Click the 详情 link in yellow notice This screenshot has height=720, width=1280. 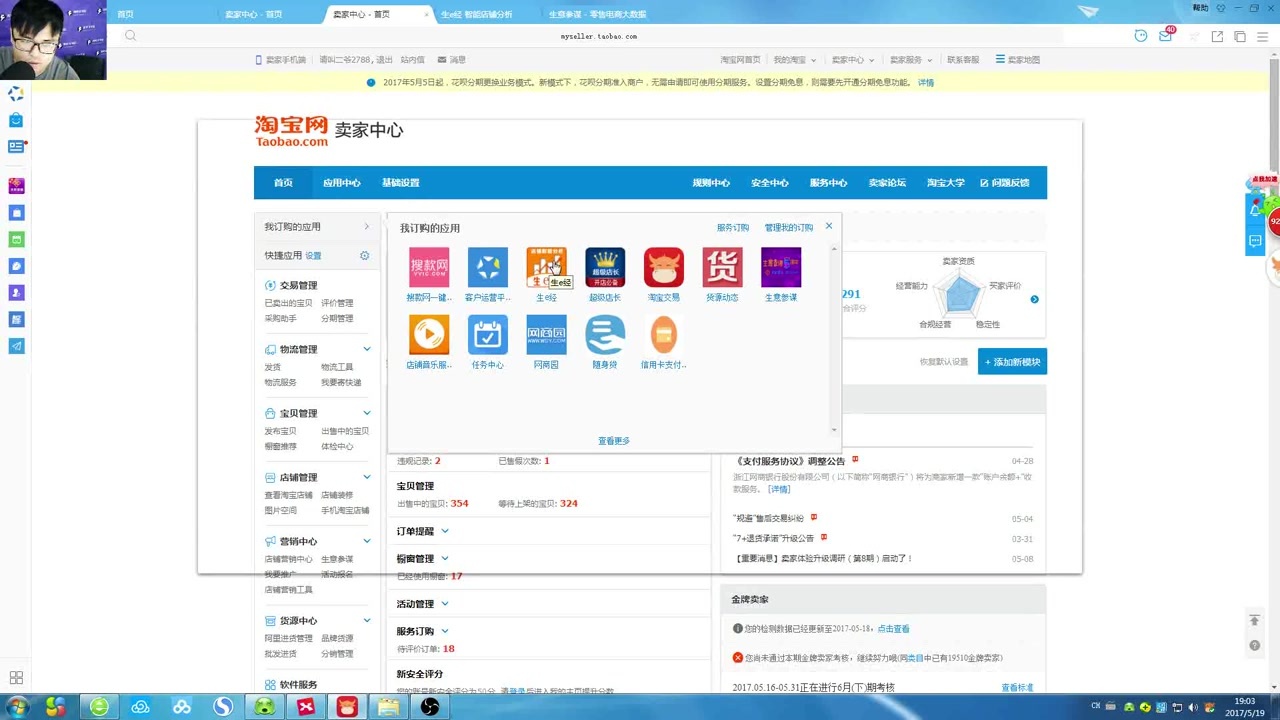pos(926,83)
